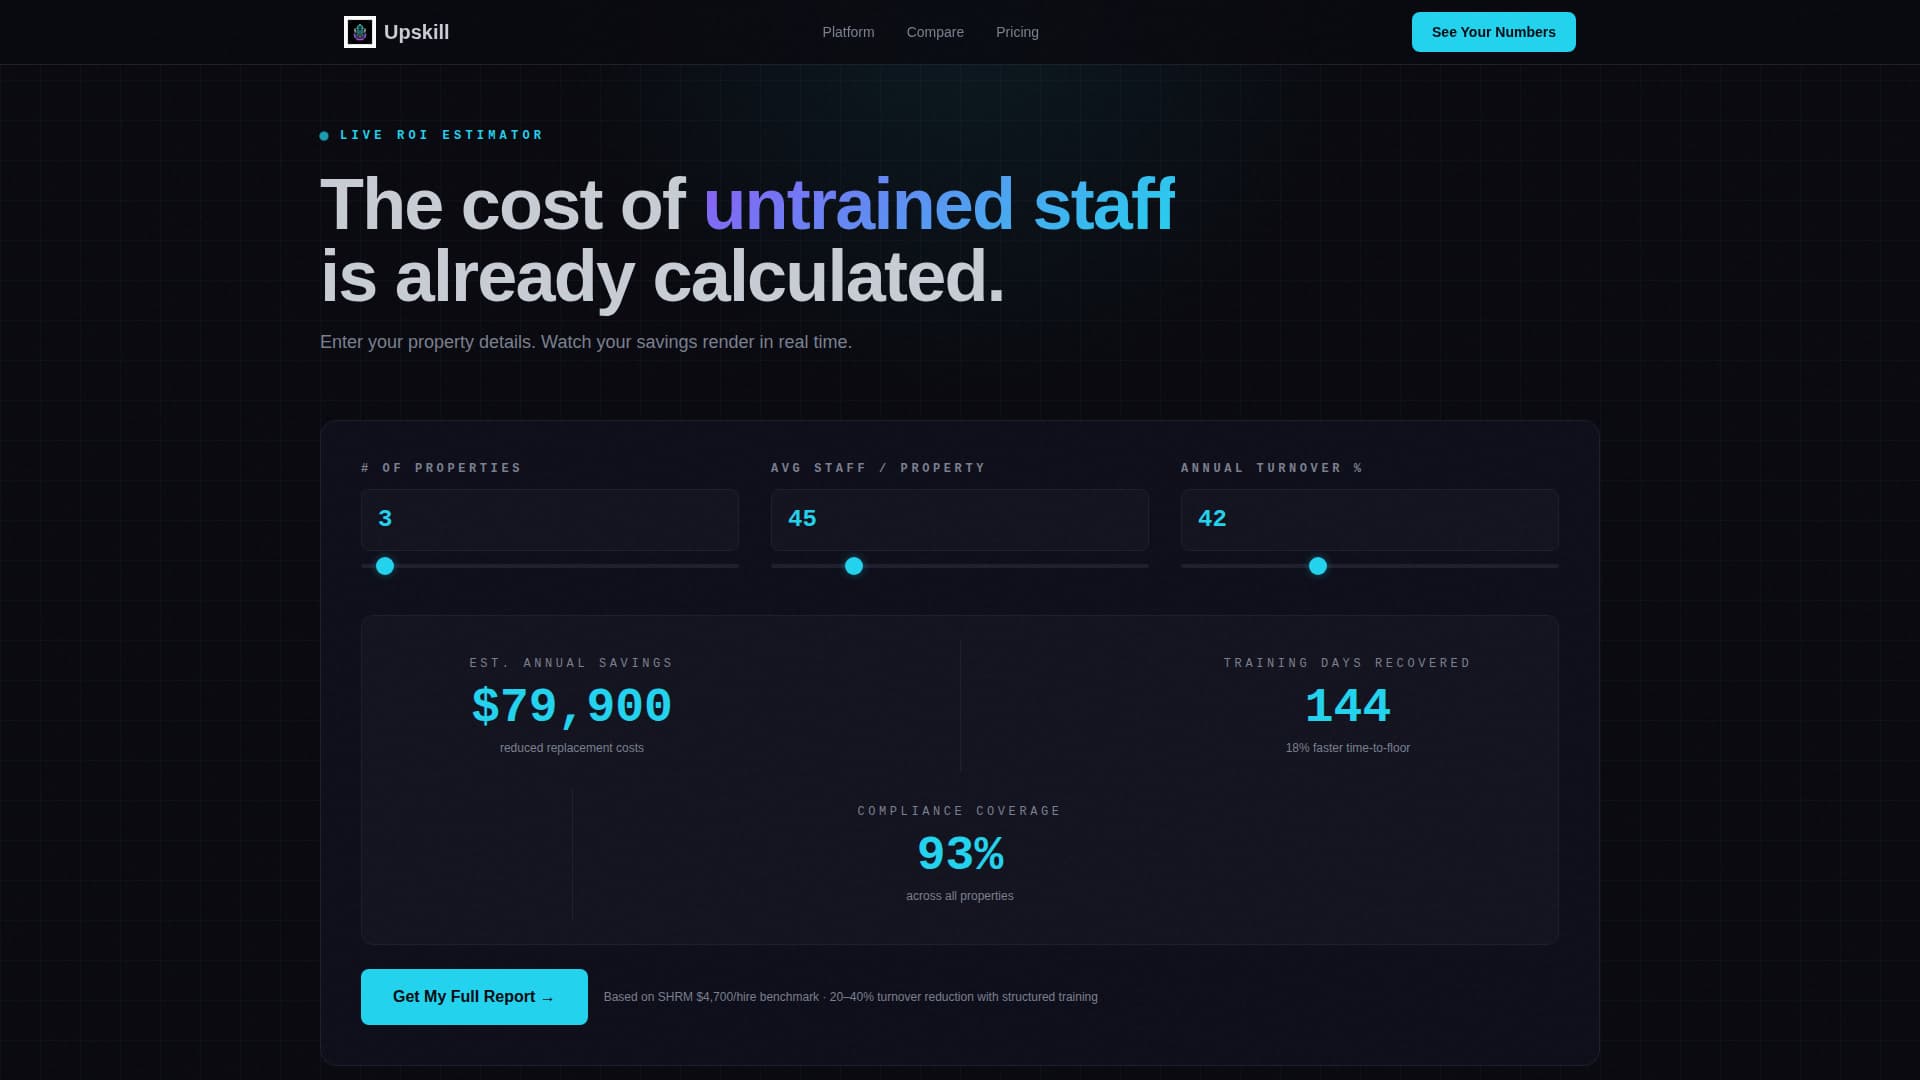Click the Avg Staff / Property slider handle
The image size is (1920, 1080).
tap(854, 566)
